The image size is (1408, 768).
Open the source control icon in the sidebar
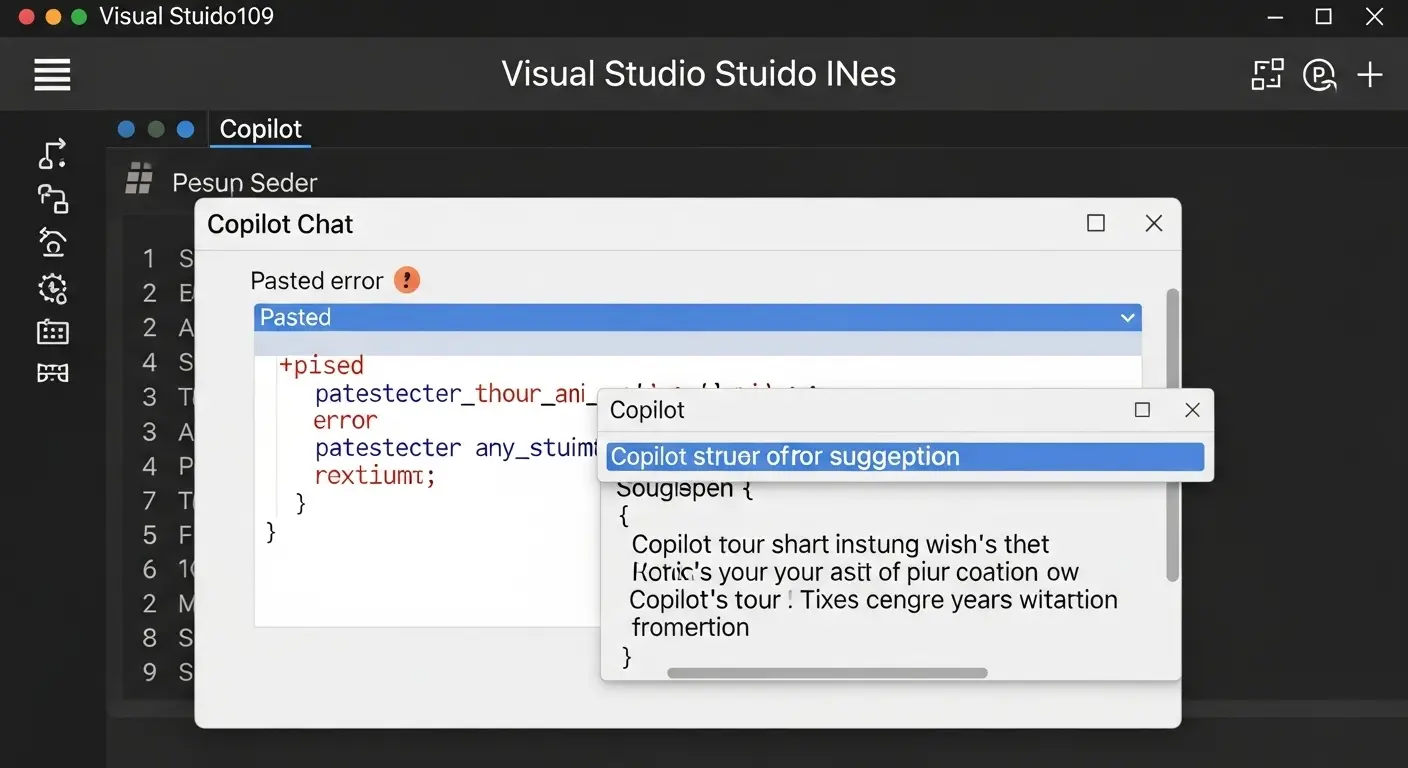pyautogui.click(x=51, y=198)
